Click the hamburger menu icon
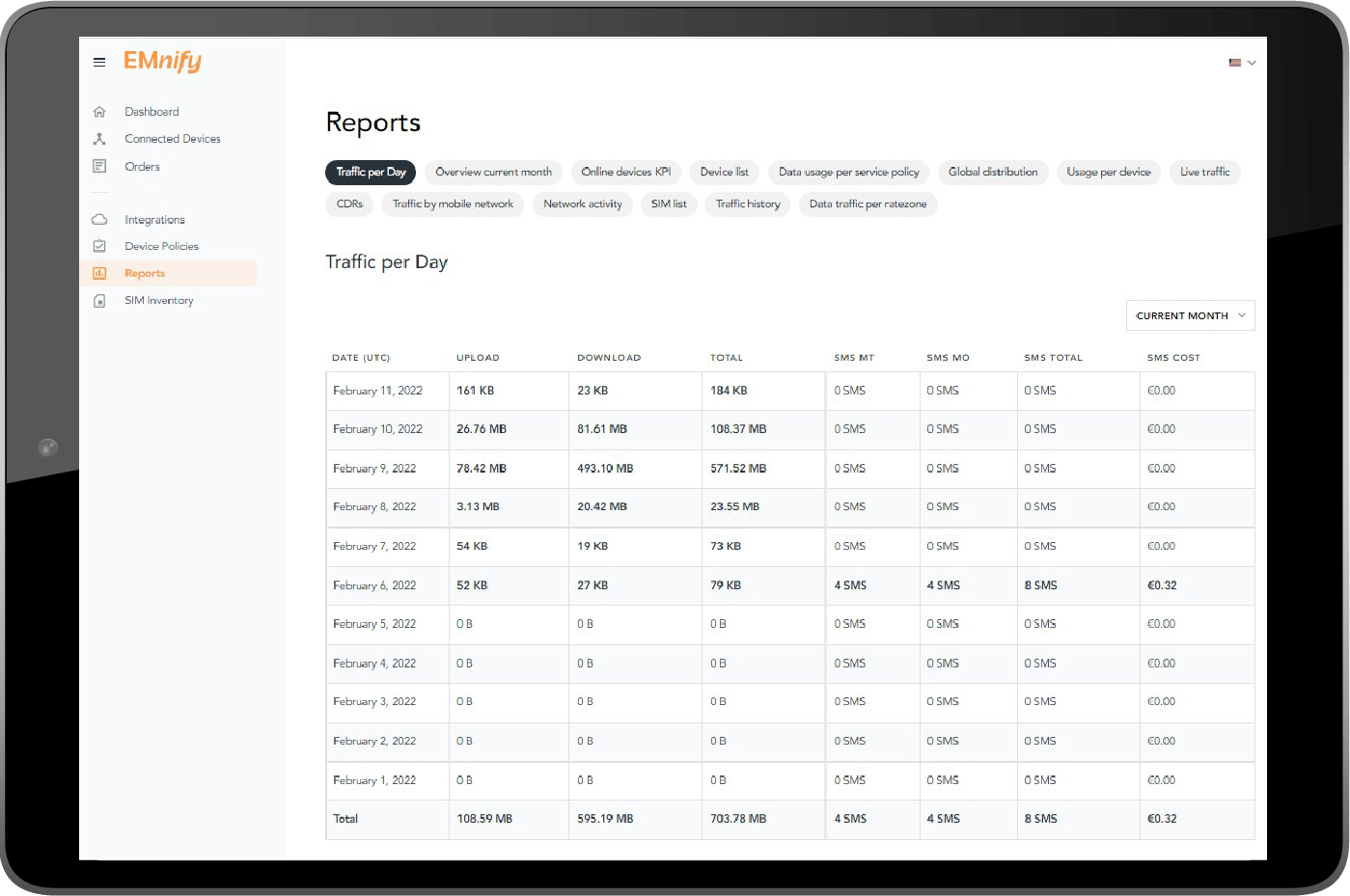The image size is (1350, 896). (99, 61)
